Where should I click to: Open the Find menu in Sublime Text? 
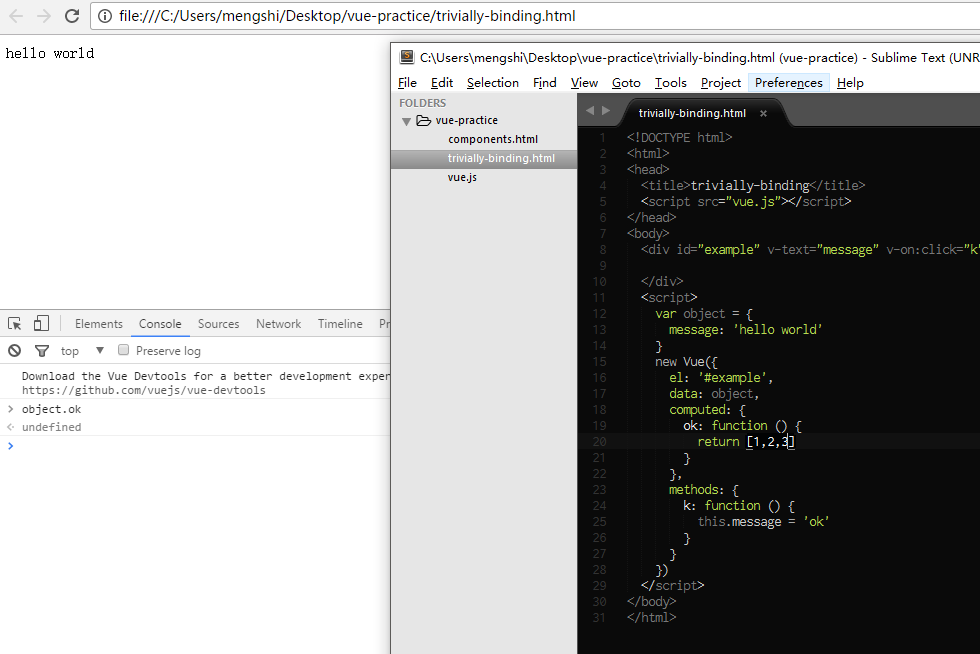[x=544, y=83]
